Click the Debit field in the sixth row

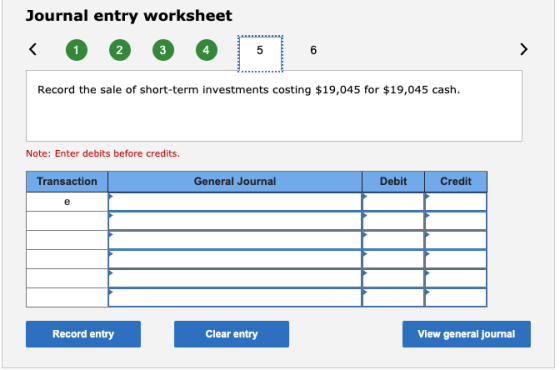[x=393, y=298]
